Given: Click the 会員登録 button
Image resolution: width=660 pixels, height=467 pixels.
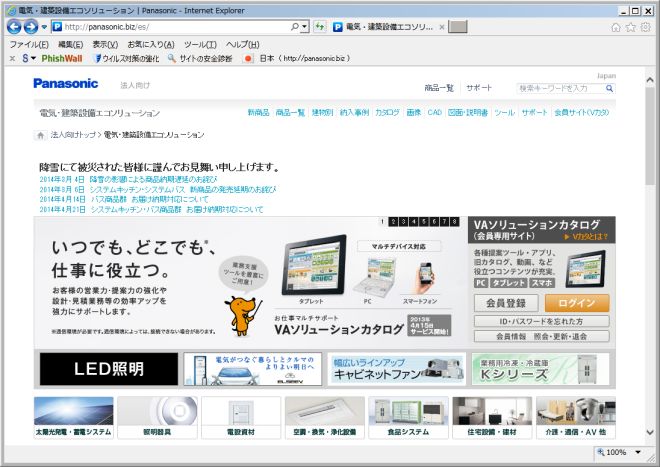Looking at the screenshot, I should (506, 303).
